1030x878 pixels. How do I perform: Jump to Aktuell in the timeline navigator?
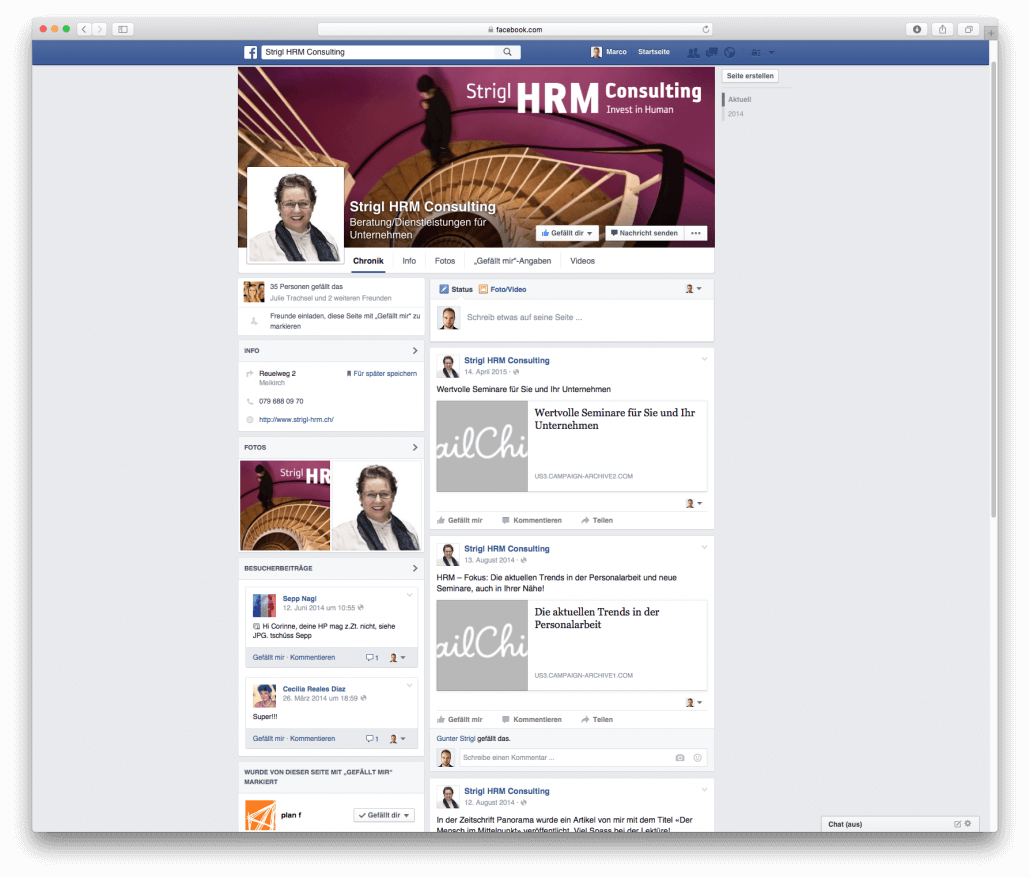pos(740,99)
